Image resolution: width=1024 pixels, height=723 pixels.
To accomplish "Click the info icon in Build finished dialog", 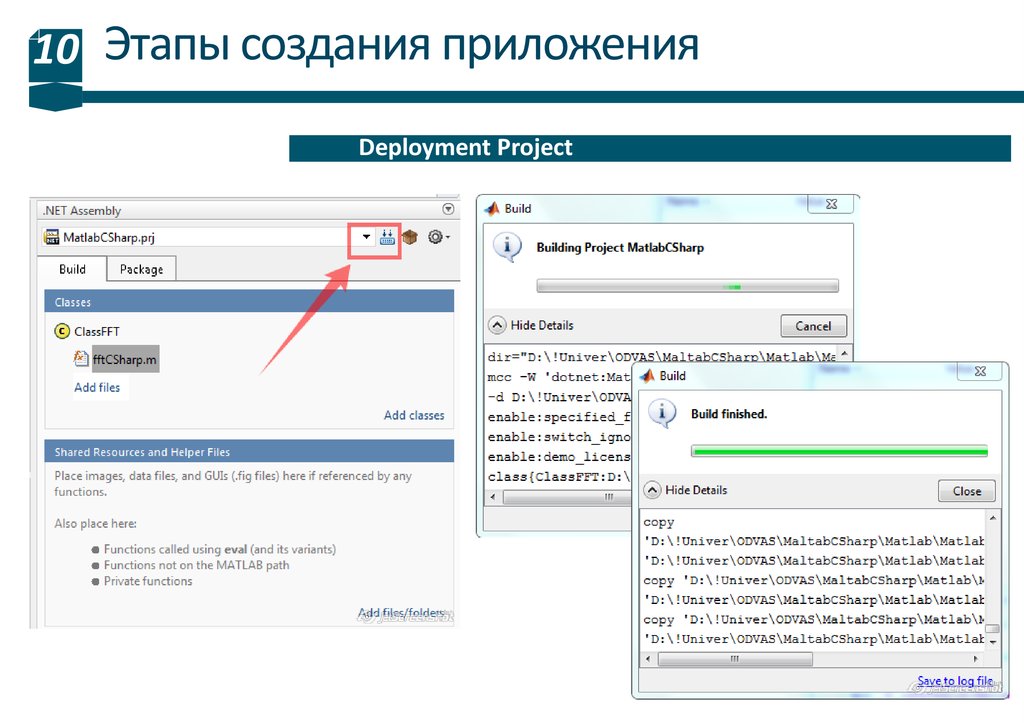I will pos(661,414).
